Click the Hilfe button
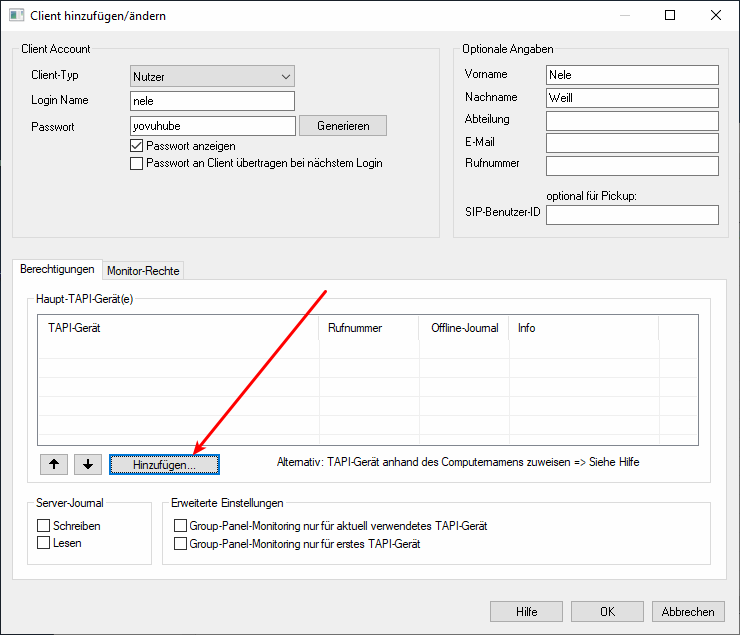The height and width of the screenshot is (635, 740). 526,612
